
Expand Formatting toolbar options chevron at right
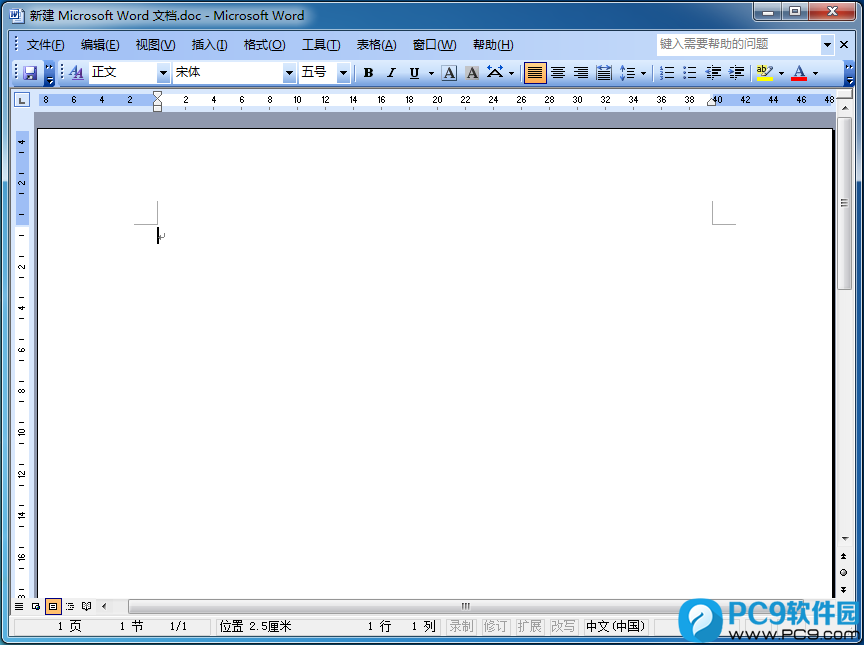coord(849,73)
